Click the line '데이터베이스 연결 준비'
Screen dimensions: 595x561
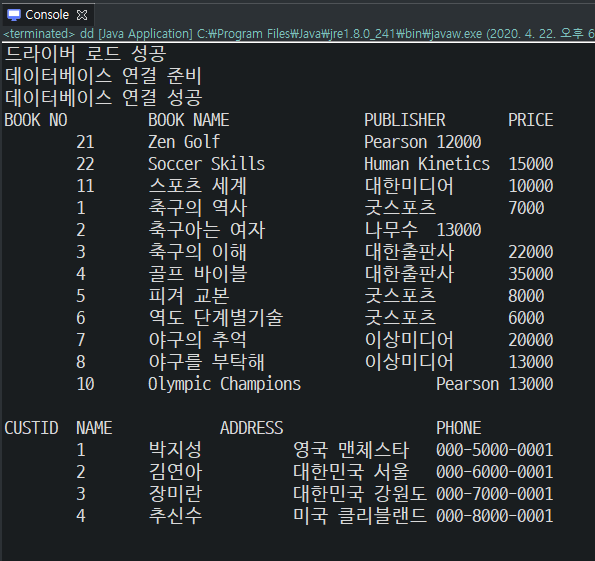pos(103,76)
